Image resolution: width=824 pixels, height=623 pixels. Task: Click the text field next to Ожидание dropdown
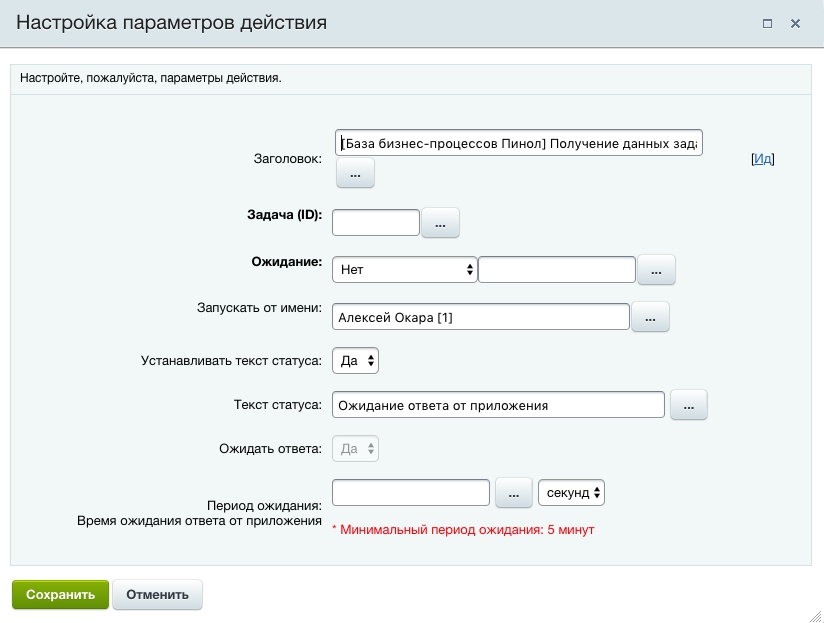[x=557, y=270]
